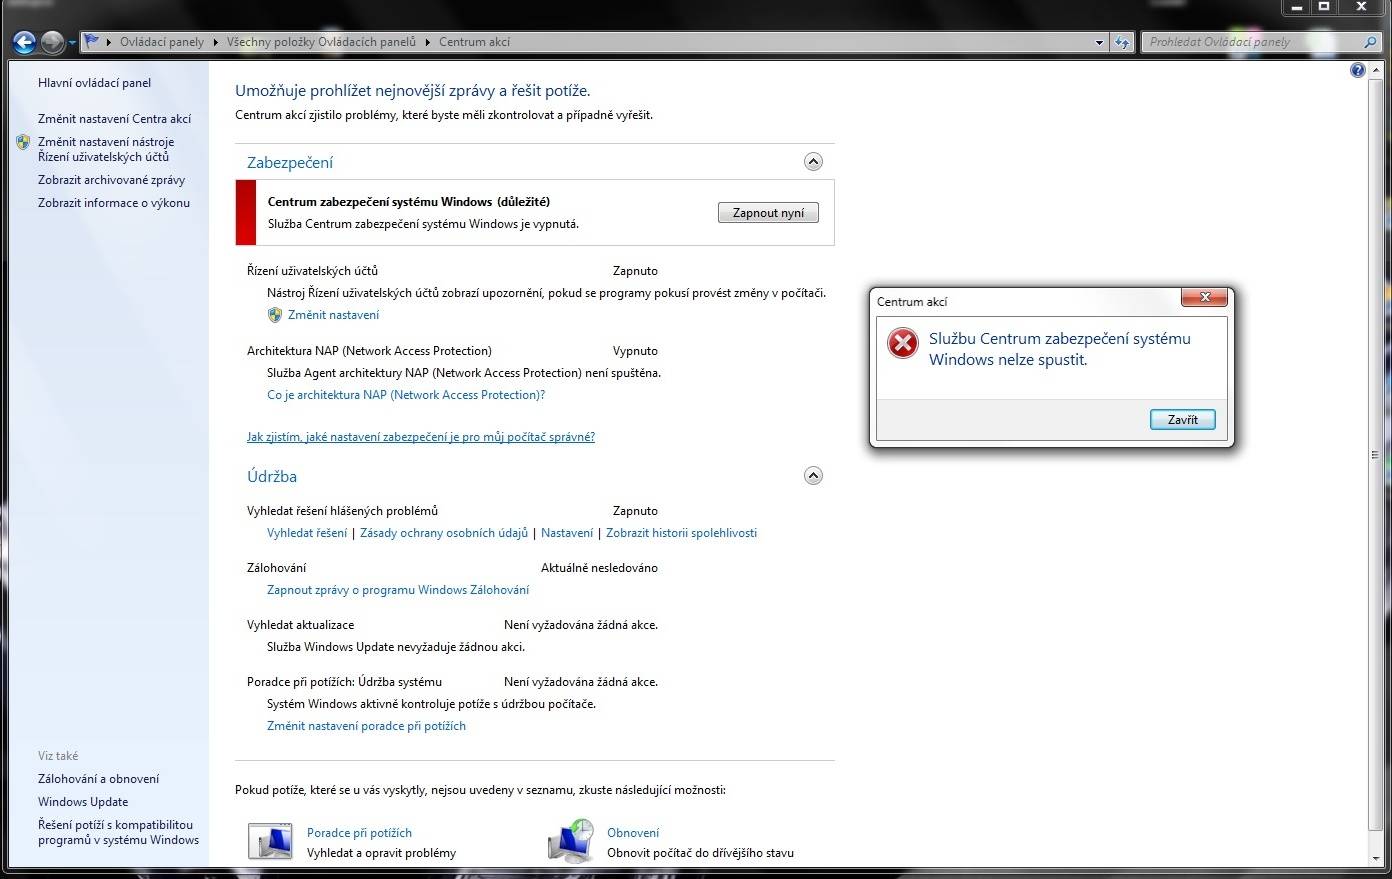This screenshot has height=879, width=1392.
Task: Open 'Nastavení' link under Údržba
Action: coord(567,533)
